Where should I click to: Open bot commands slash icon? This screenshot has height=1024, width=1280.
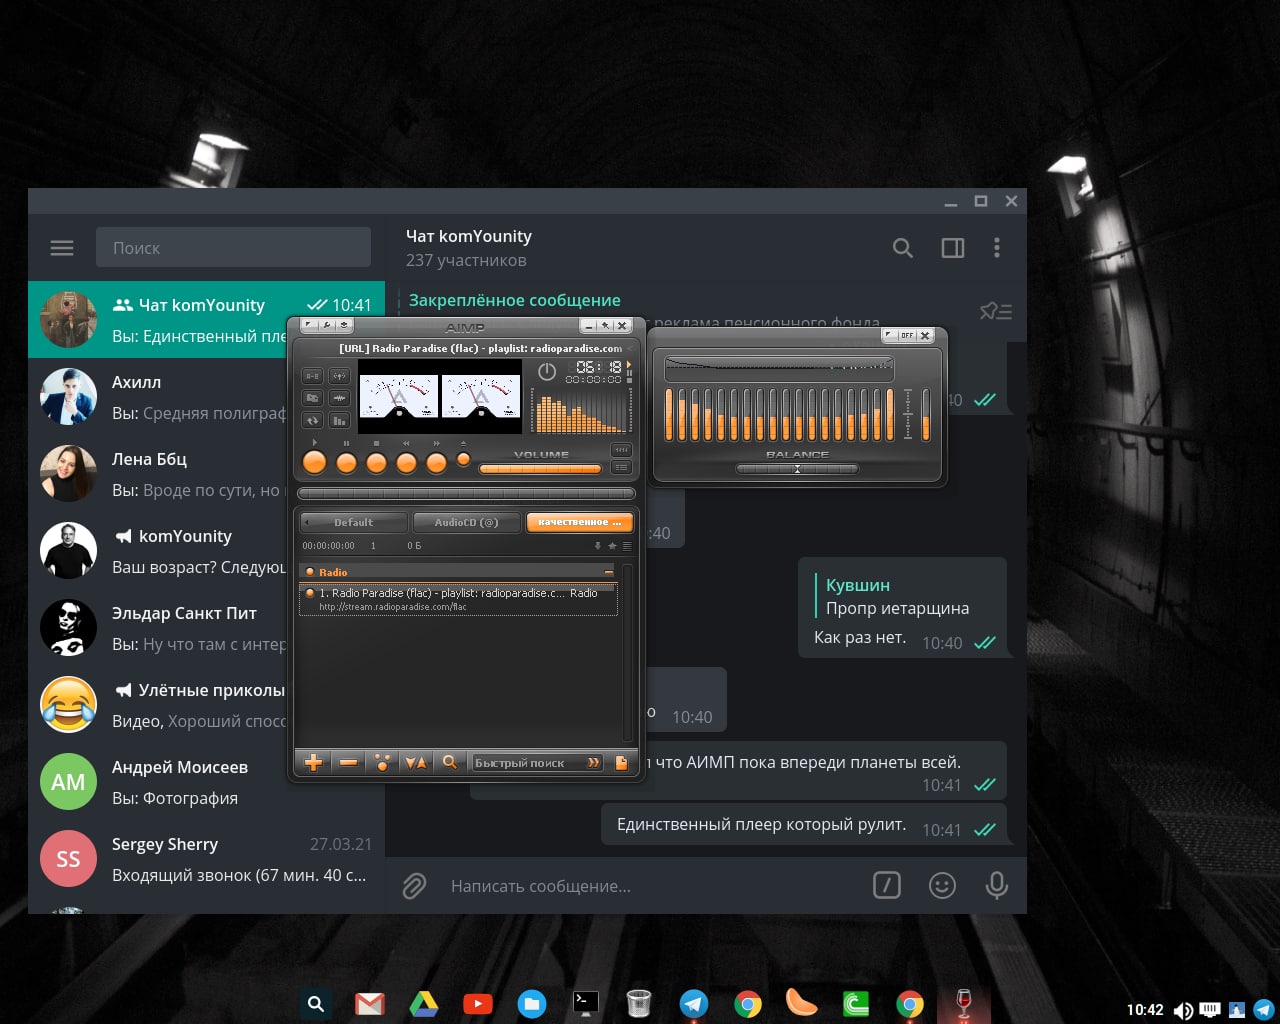[x=887, y=885]
